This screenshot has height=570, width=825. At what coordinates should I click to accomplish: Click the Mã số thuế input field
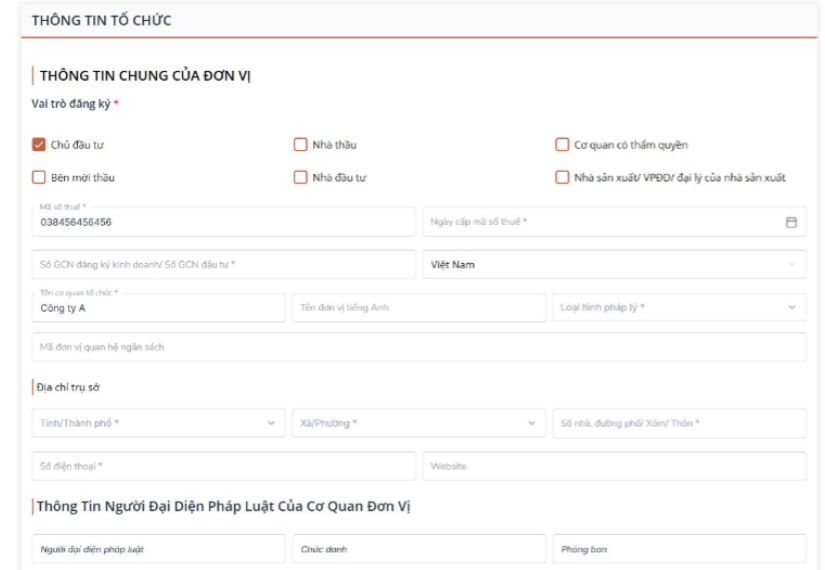tap(224, 222)
